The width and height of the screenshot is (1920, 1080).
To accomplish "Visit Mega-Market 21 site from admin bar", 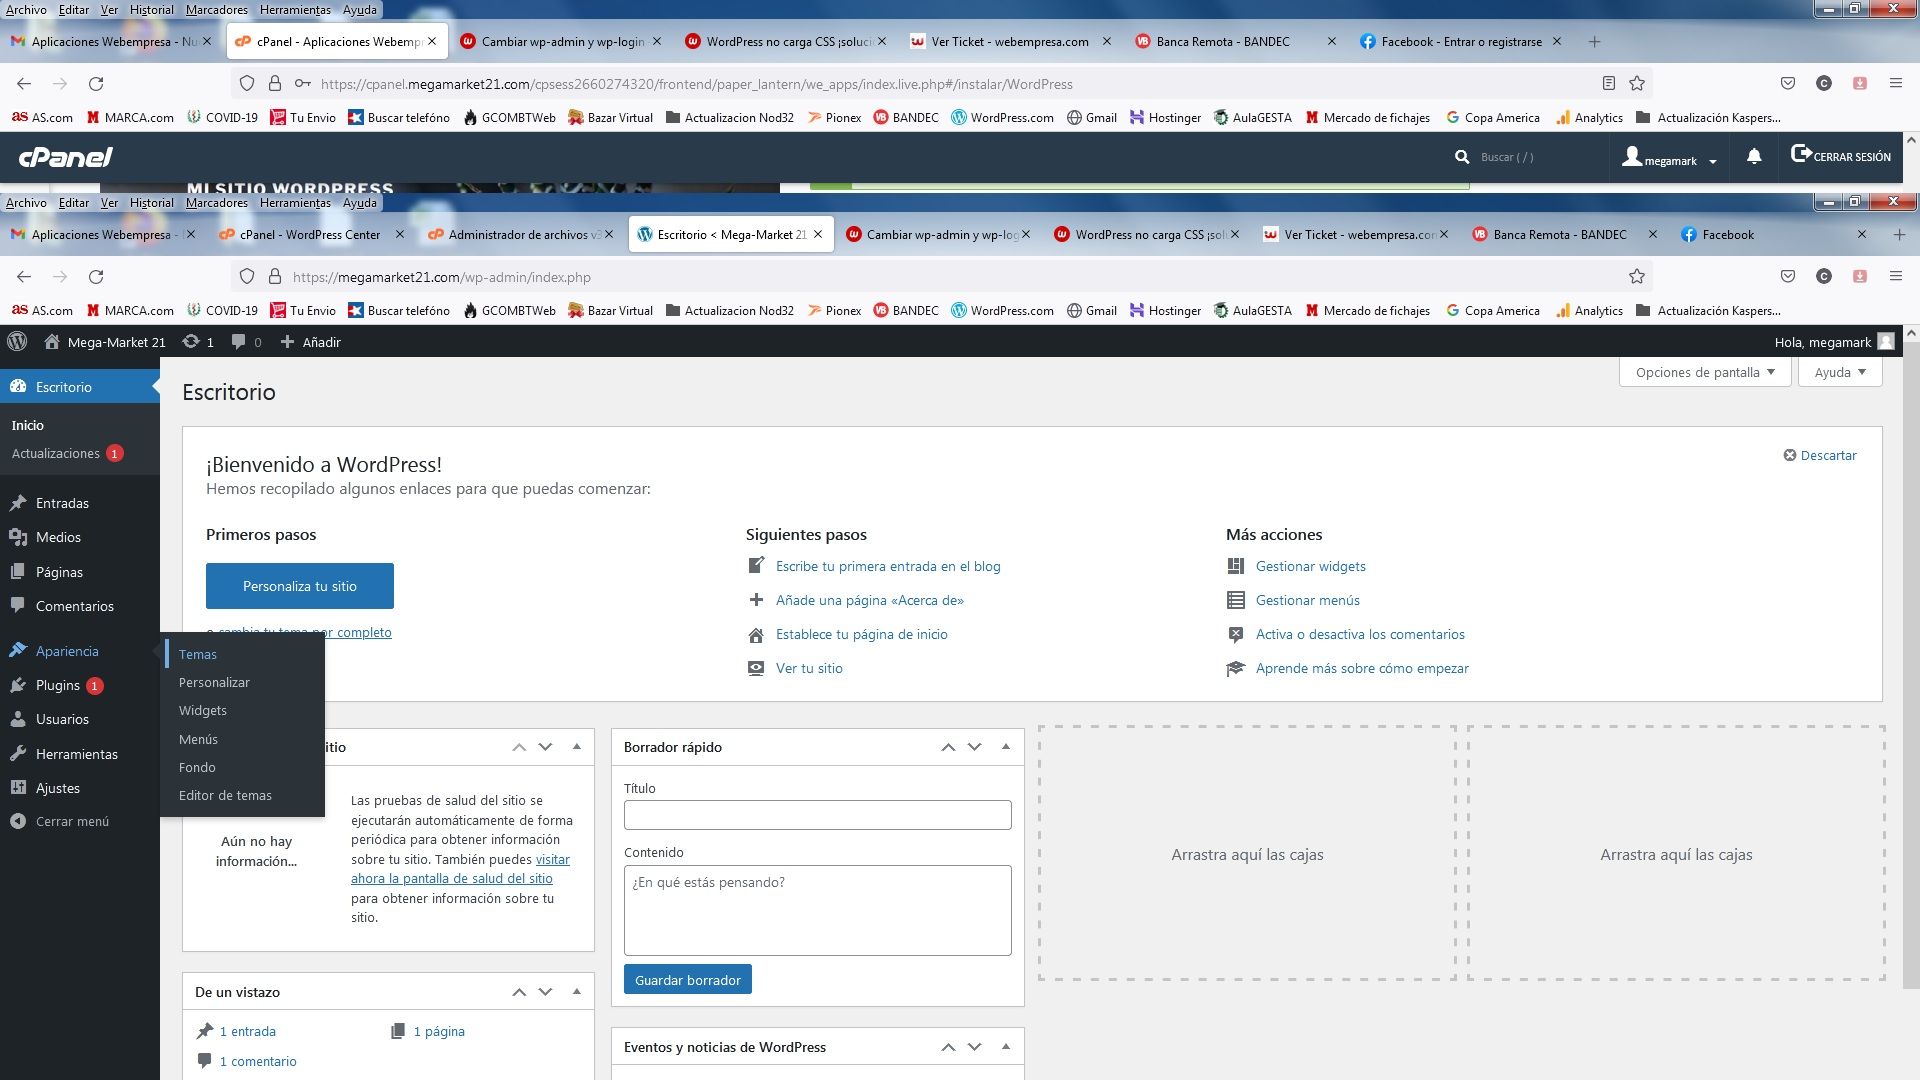I will coord(105,342).
